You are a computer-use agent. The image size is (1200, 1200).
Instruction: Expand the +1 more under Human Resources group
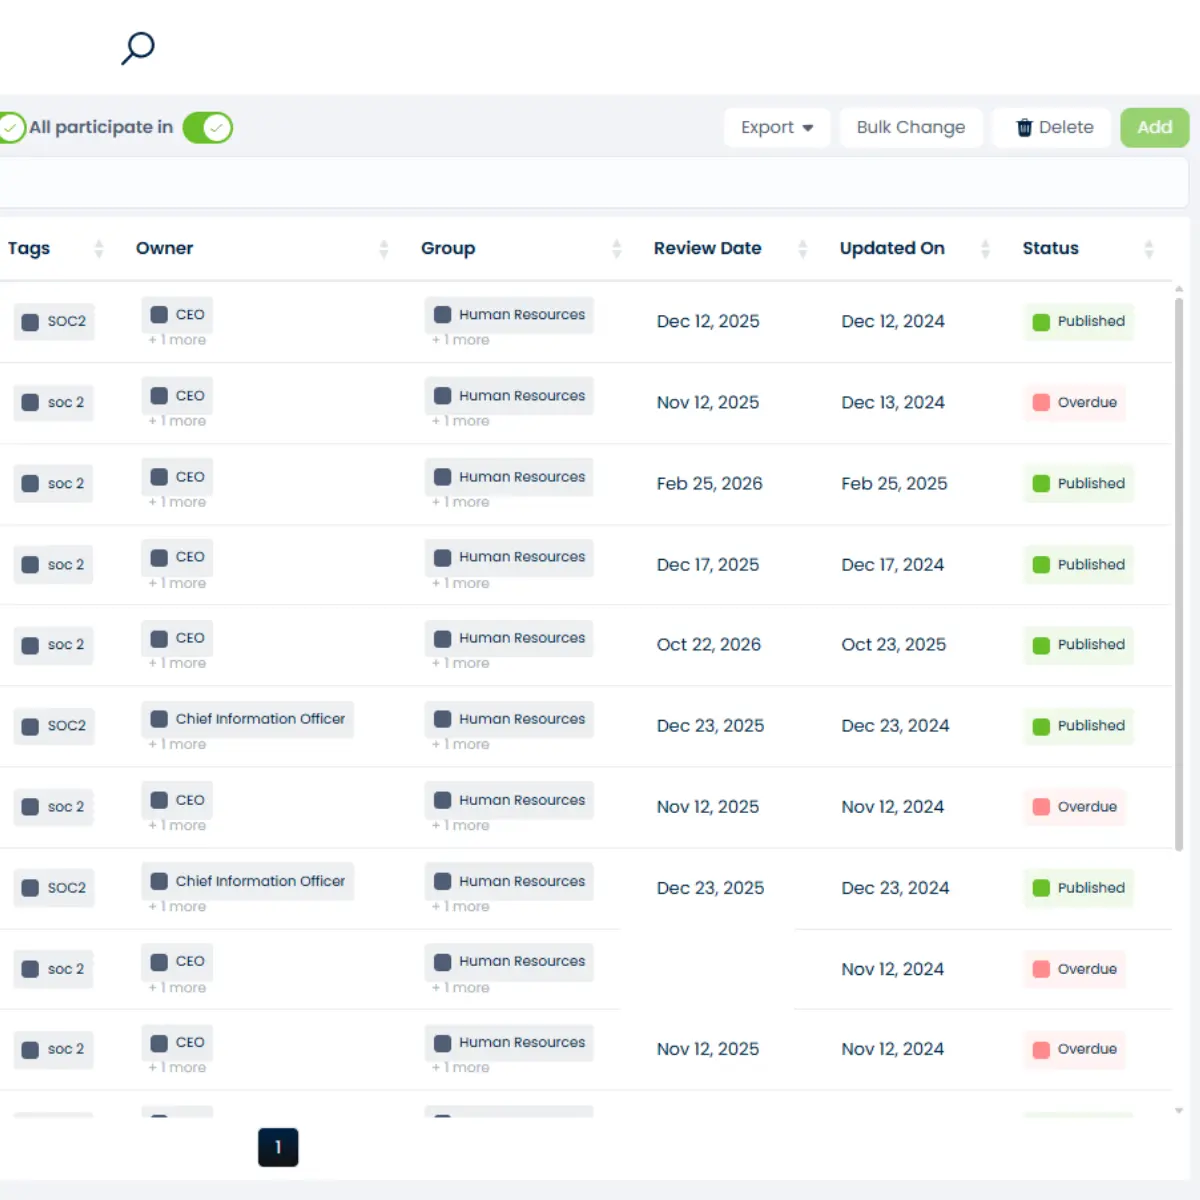[460, 340]
